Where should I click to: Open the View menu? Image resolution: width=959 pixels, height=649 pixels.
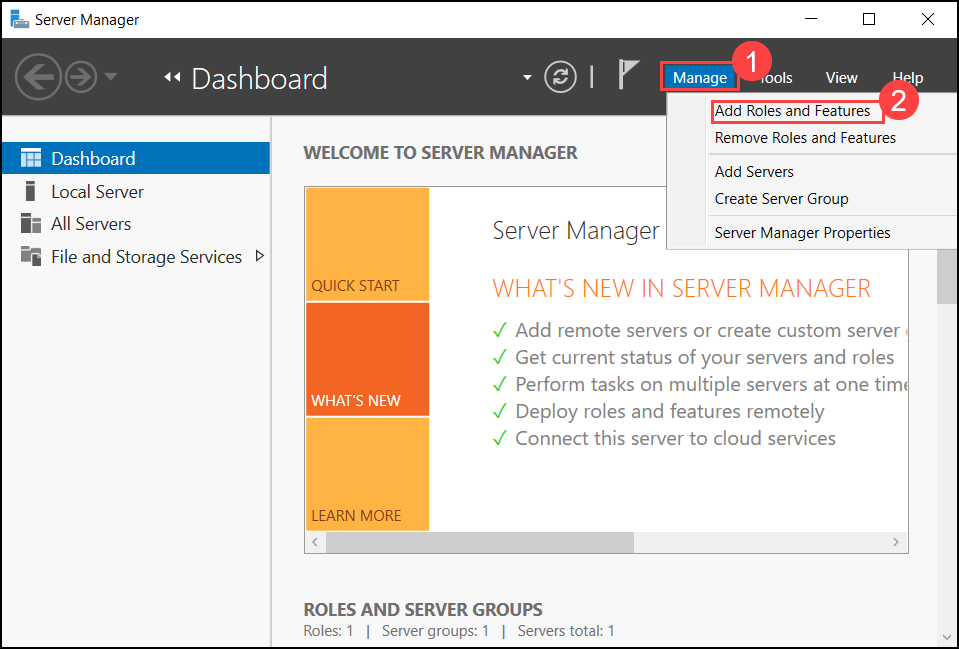coord(842,78)
